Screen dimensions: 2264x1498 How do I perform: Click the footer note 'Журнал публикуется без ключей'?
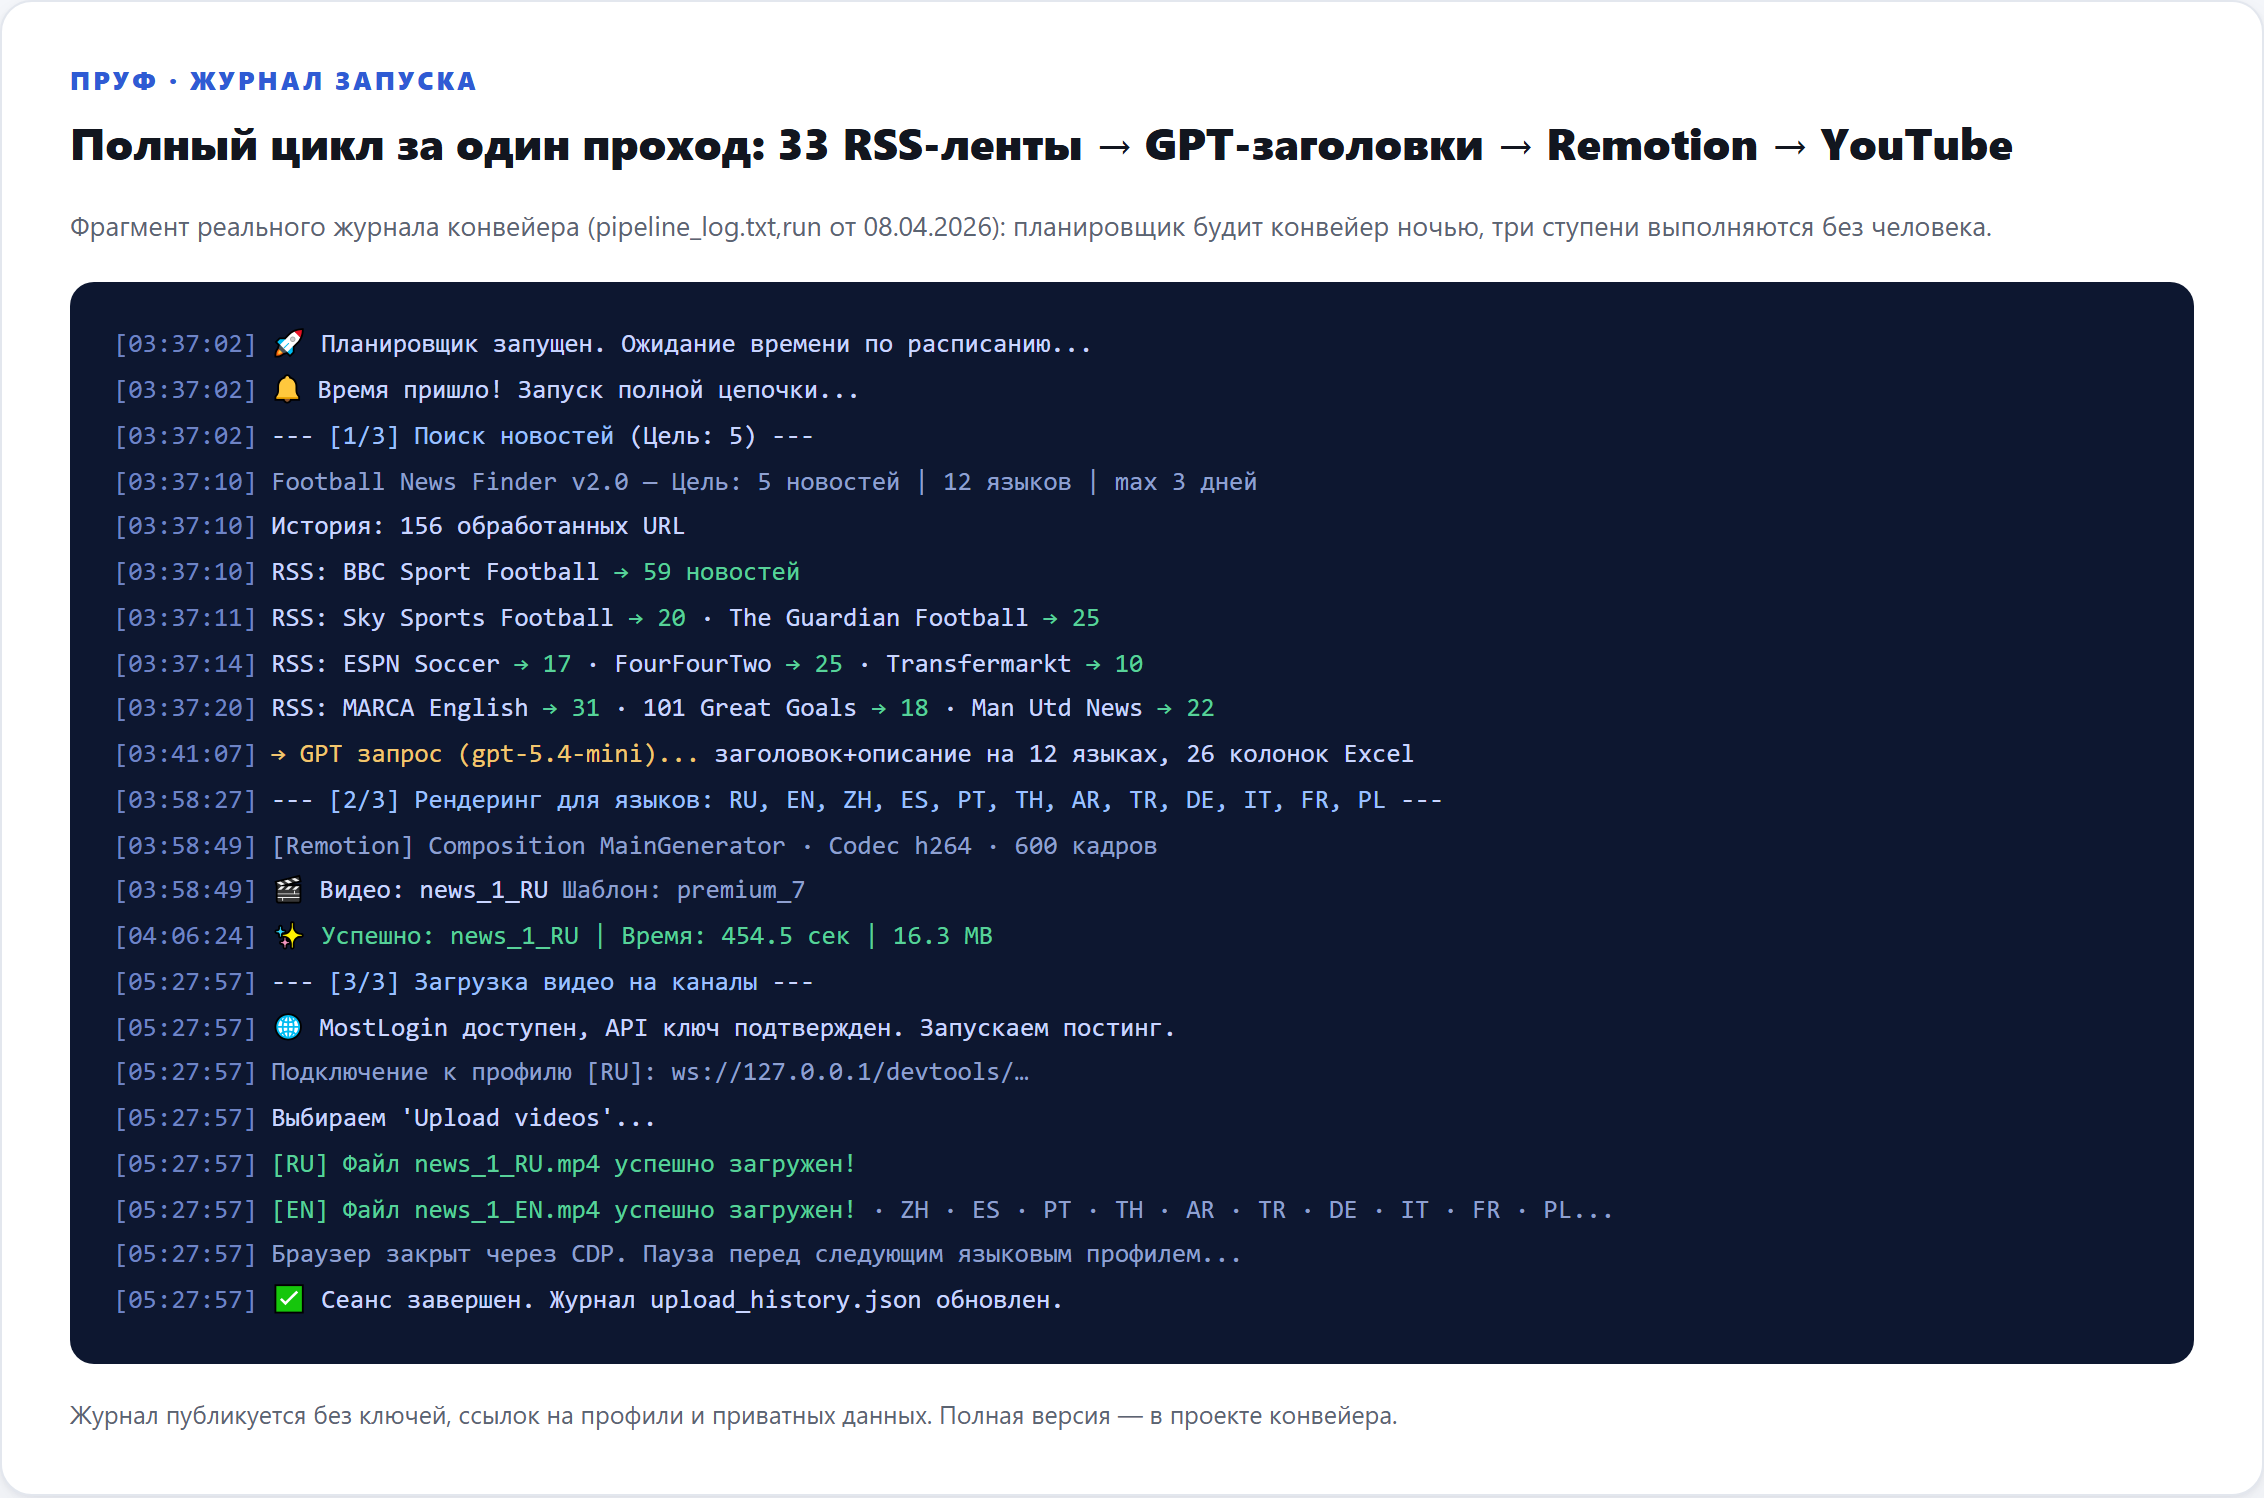(734, 1416)
